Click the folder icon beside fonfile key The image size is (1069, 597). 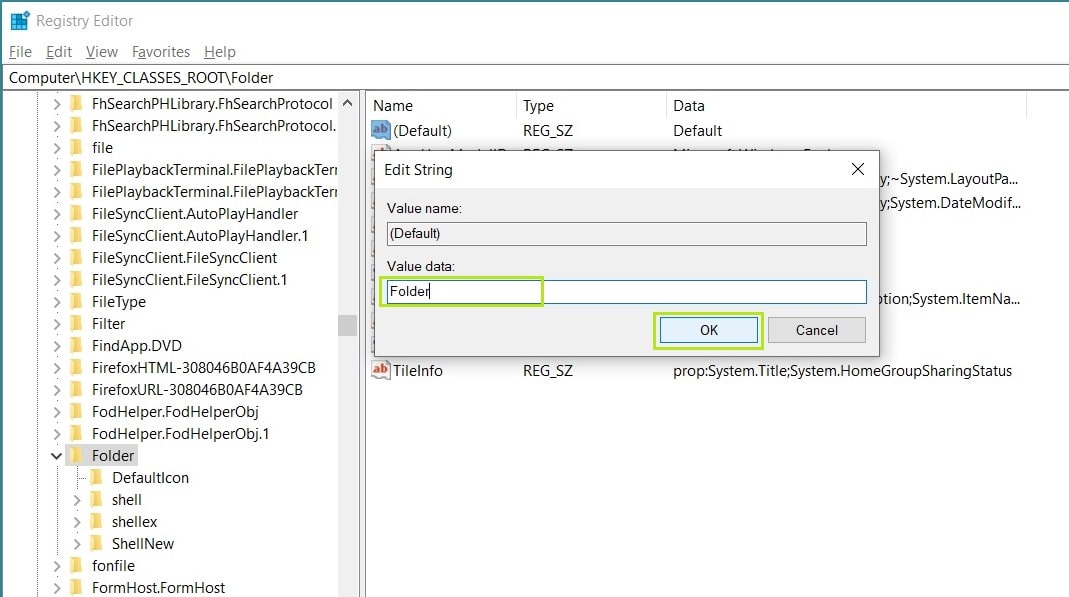(x=77, y=565)
